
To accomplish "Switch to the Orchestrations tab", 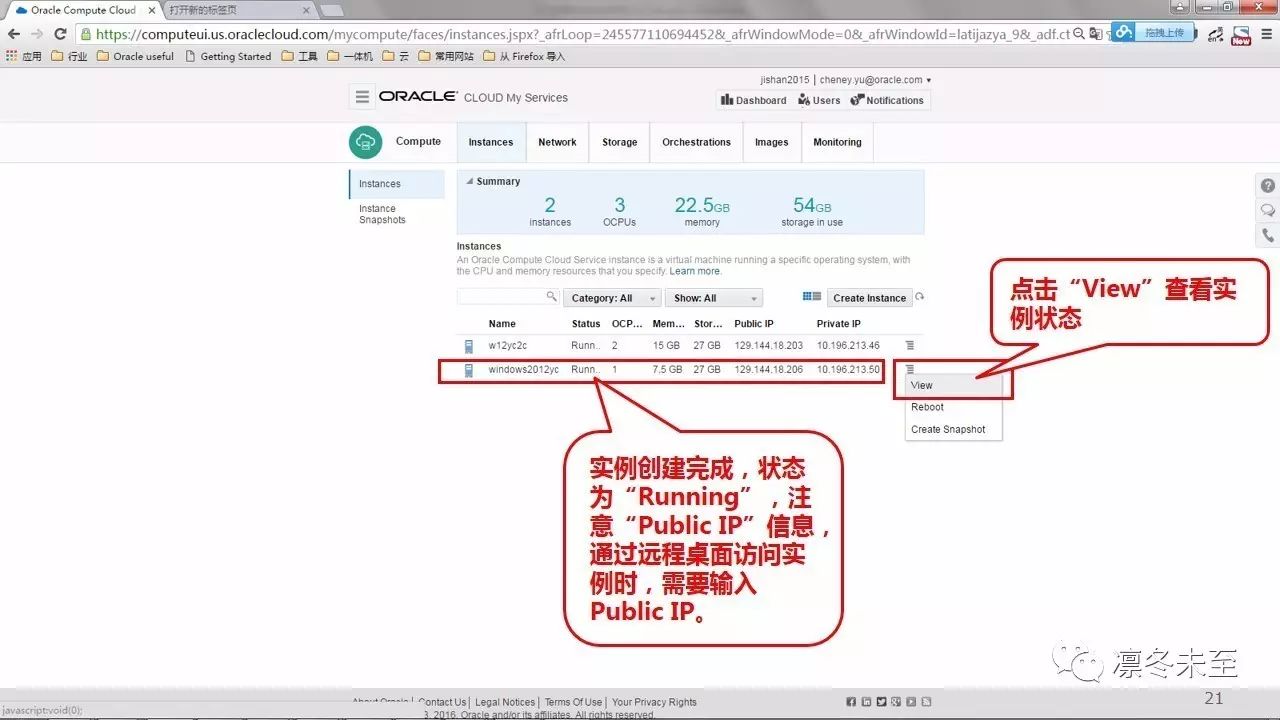I will [x=696, y=142].
